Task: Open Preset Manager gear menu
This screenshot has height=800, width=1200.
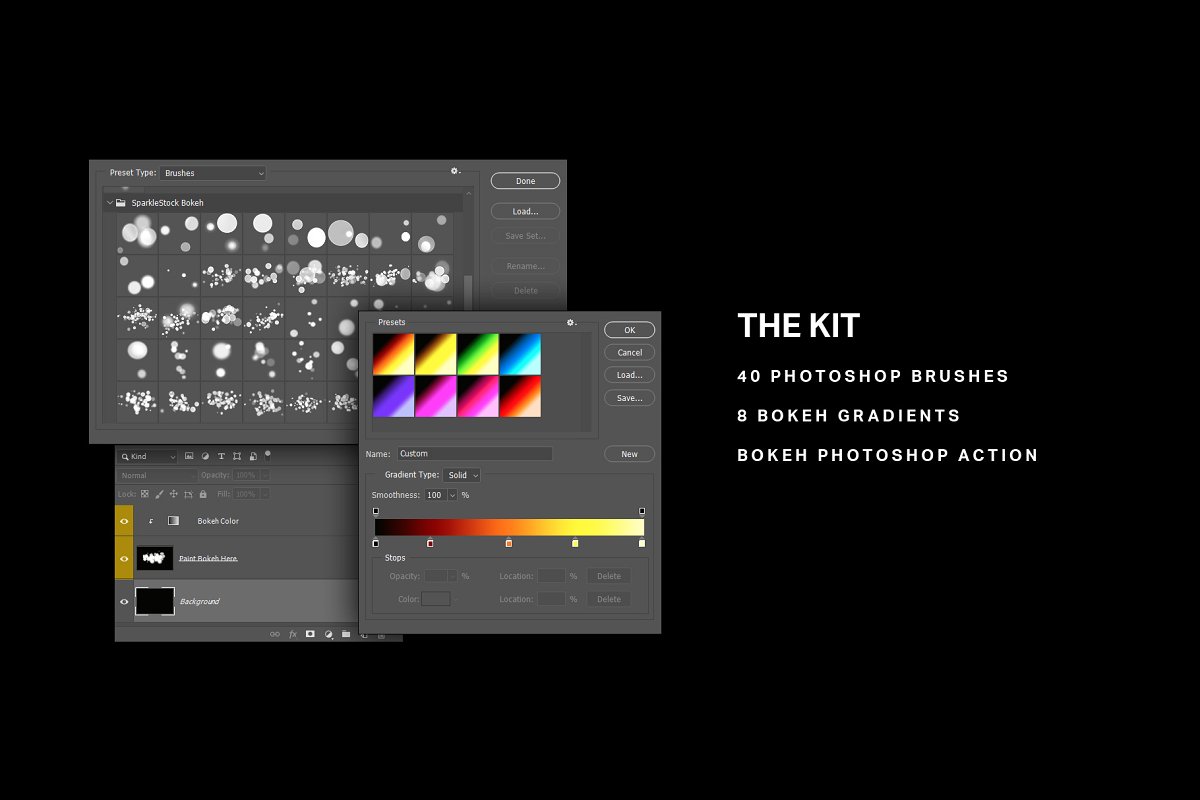Action: [455, 172]
